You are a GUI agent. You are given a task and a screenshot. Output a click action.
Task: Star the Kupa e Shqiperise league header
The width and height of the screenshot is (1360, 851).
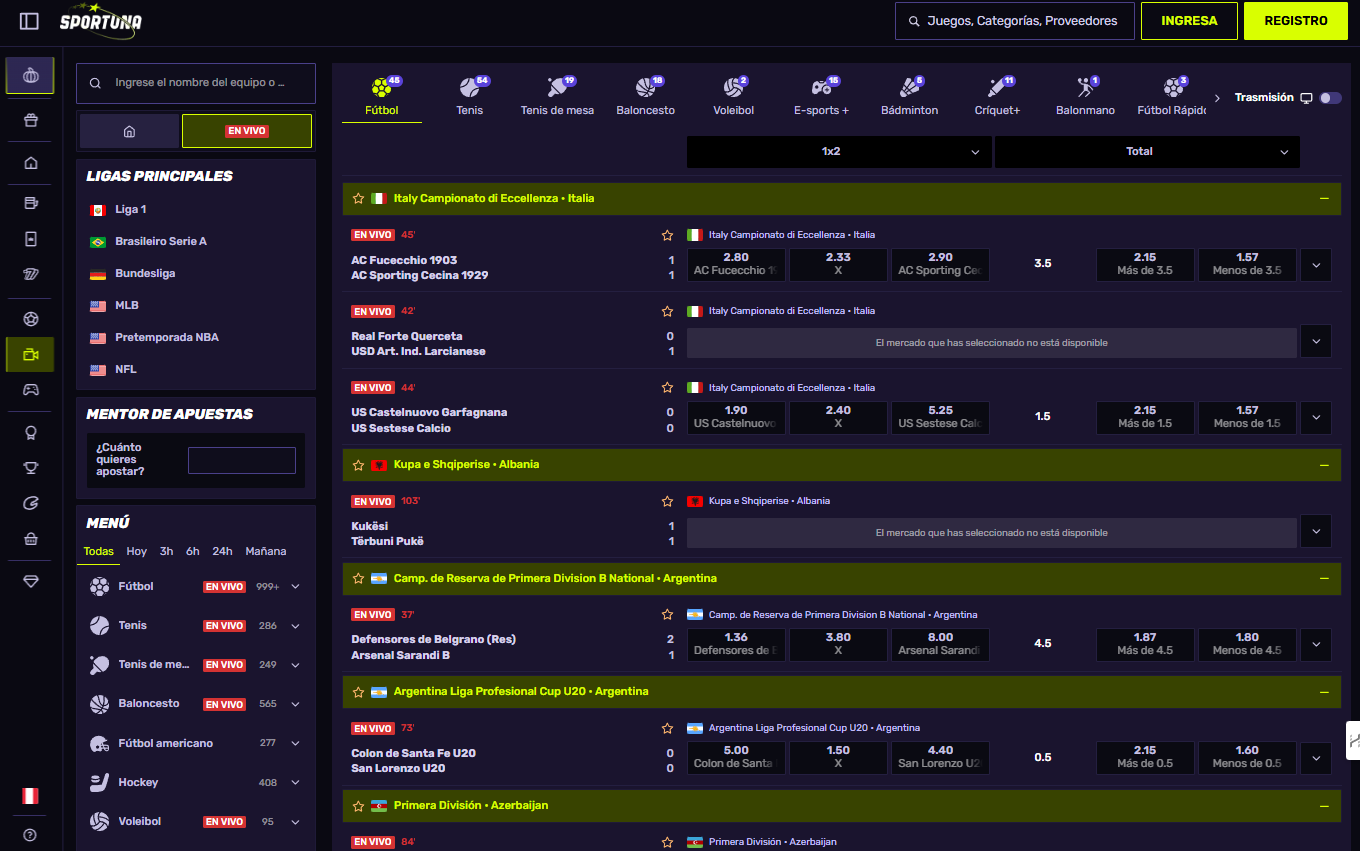pyautogui.click(x=358, y=465)
